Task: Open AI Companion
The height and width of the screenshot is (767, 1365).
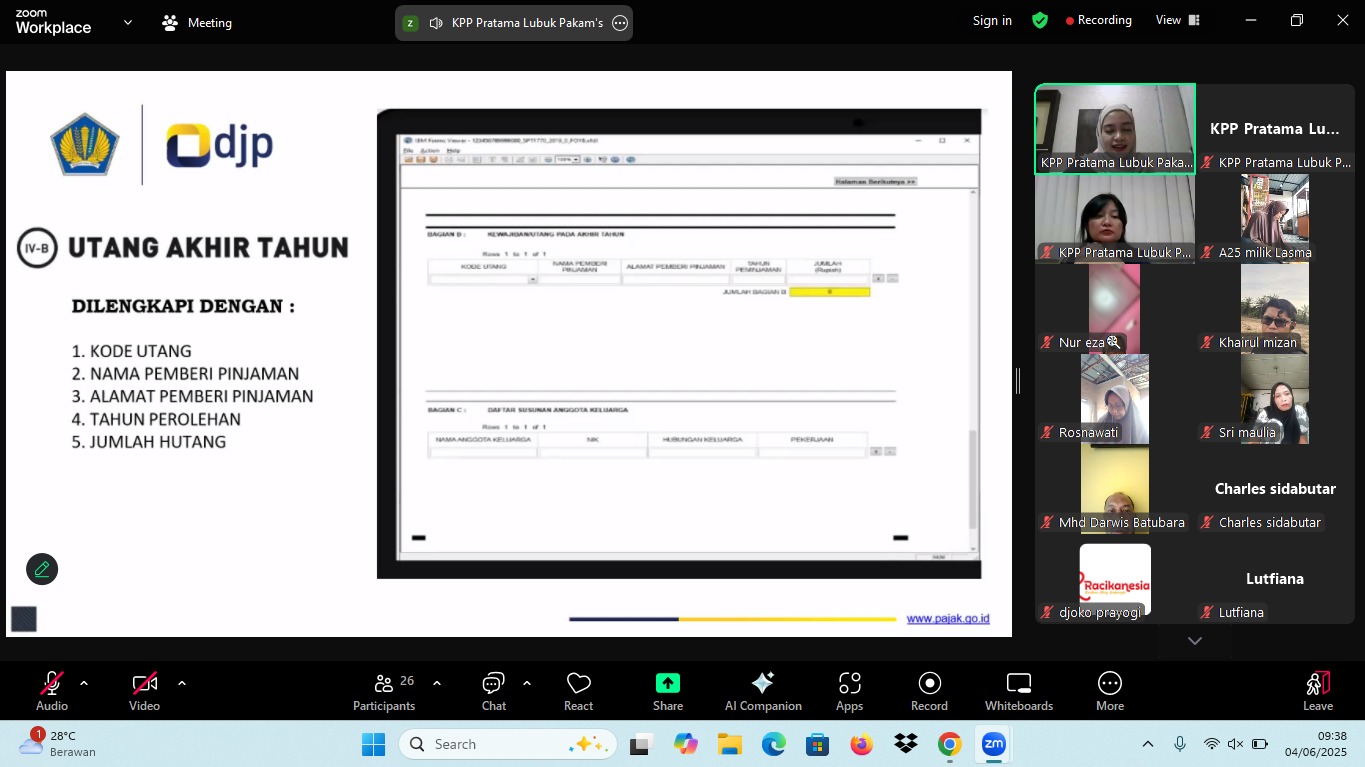Action: coord(763,692)
